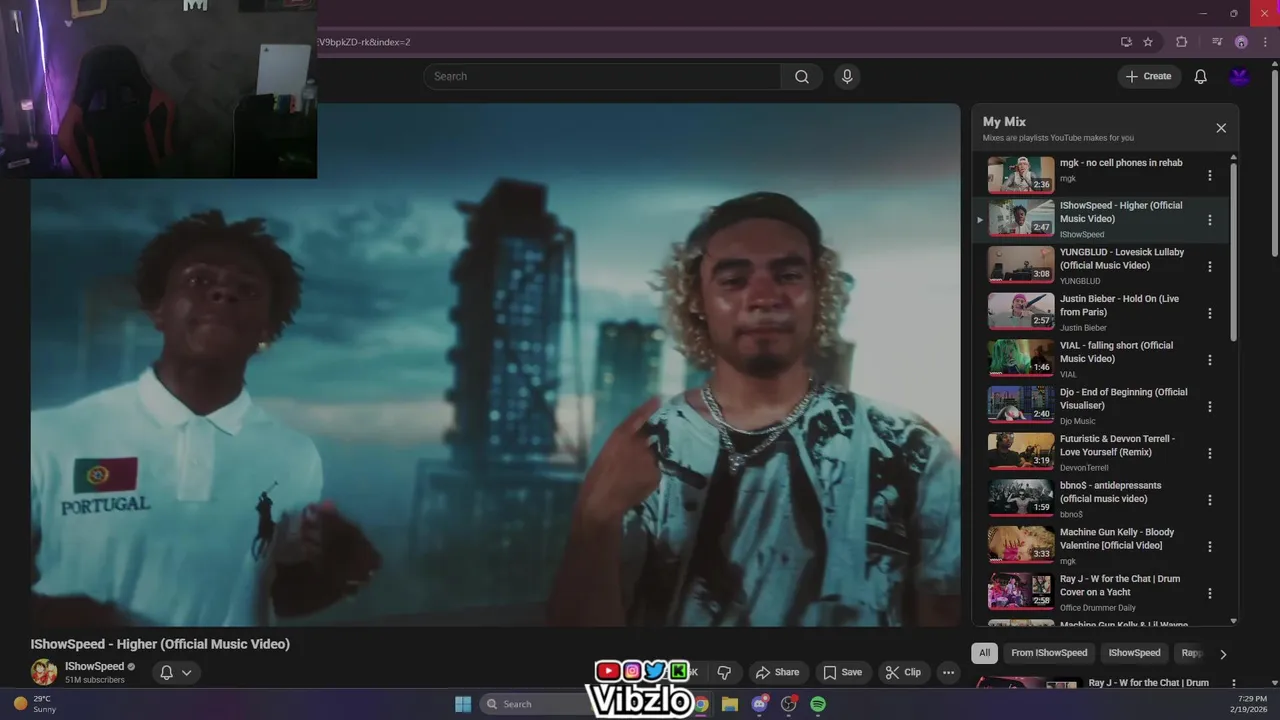The height and width of the screenshot is (720, 1280).
Task: Open the Windows Start menu
Action: [x=463, y=704]
